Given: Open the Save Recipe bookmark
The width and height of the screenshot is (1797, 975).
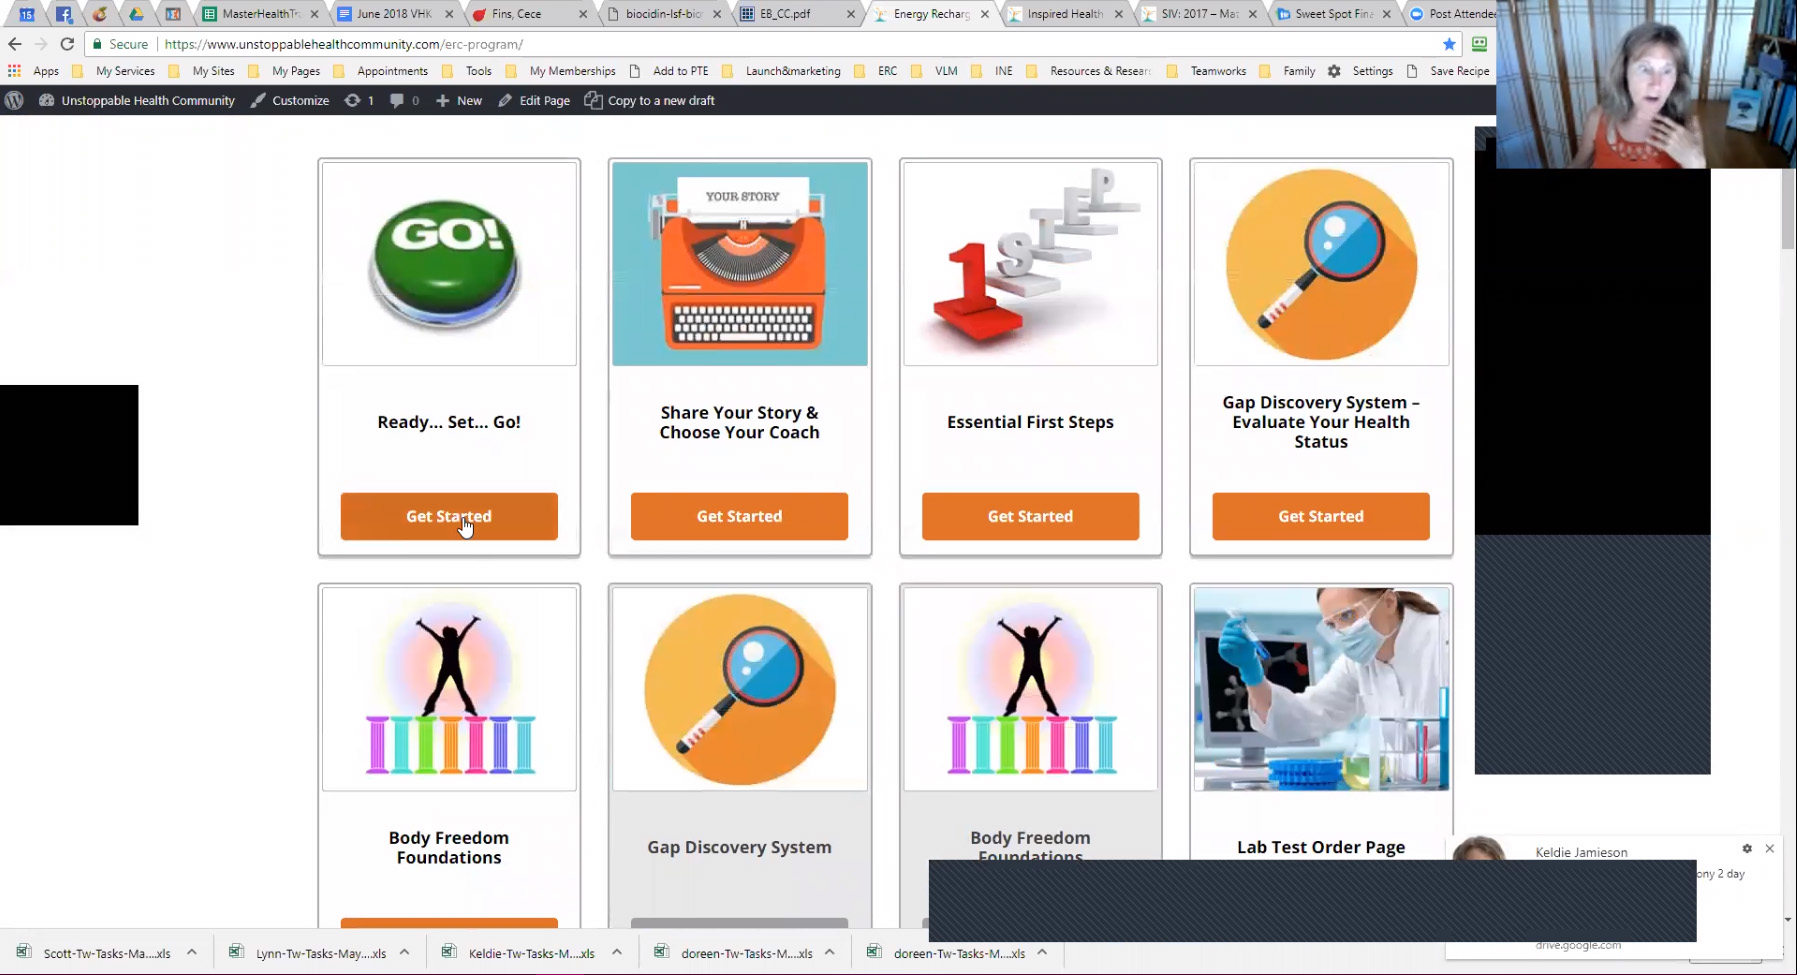Looking at the screenshot, I should pyautogui.click(x=1448, y=71).
